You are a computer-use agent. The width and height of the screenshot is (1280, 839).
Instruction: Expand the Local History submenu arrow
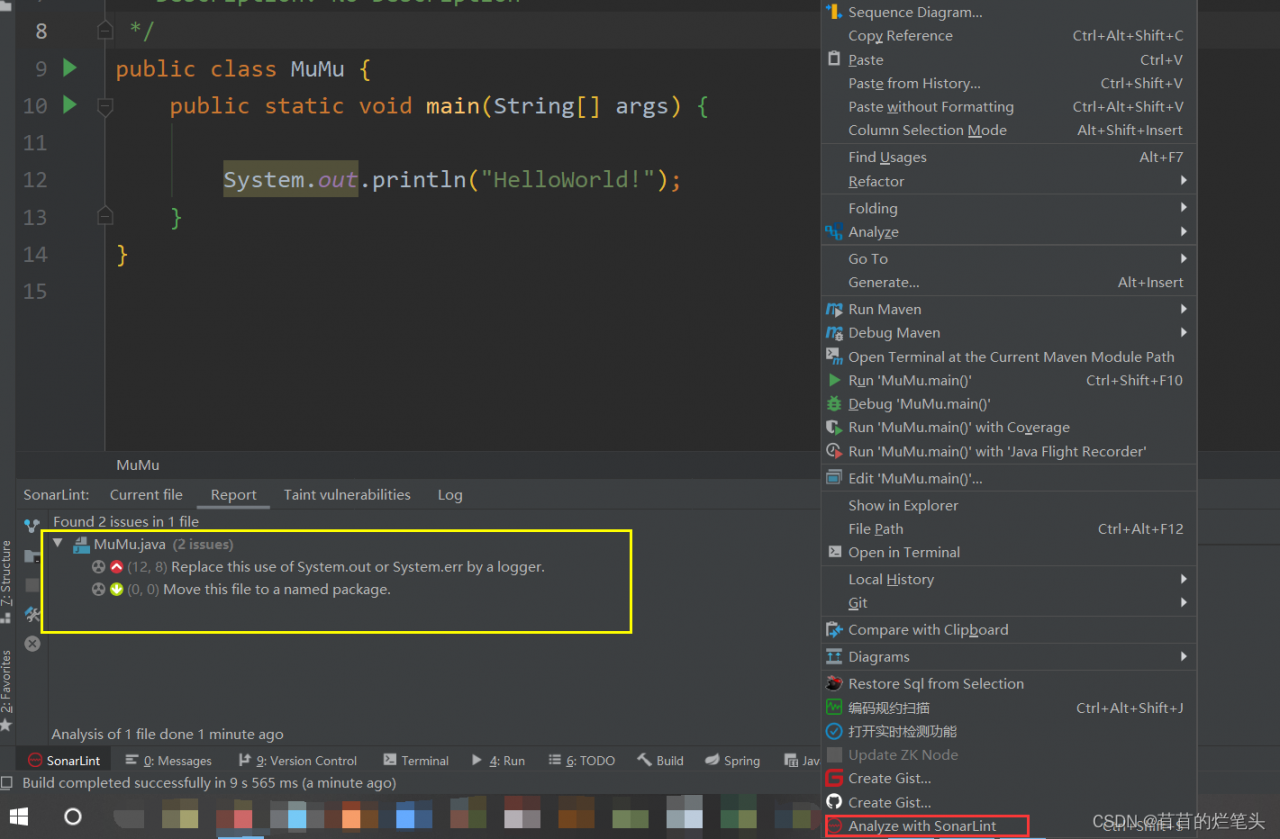[1184, 579]
